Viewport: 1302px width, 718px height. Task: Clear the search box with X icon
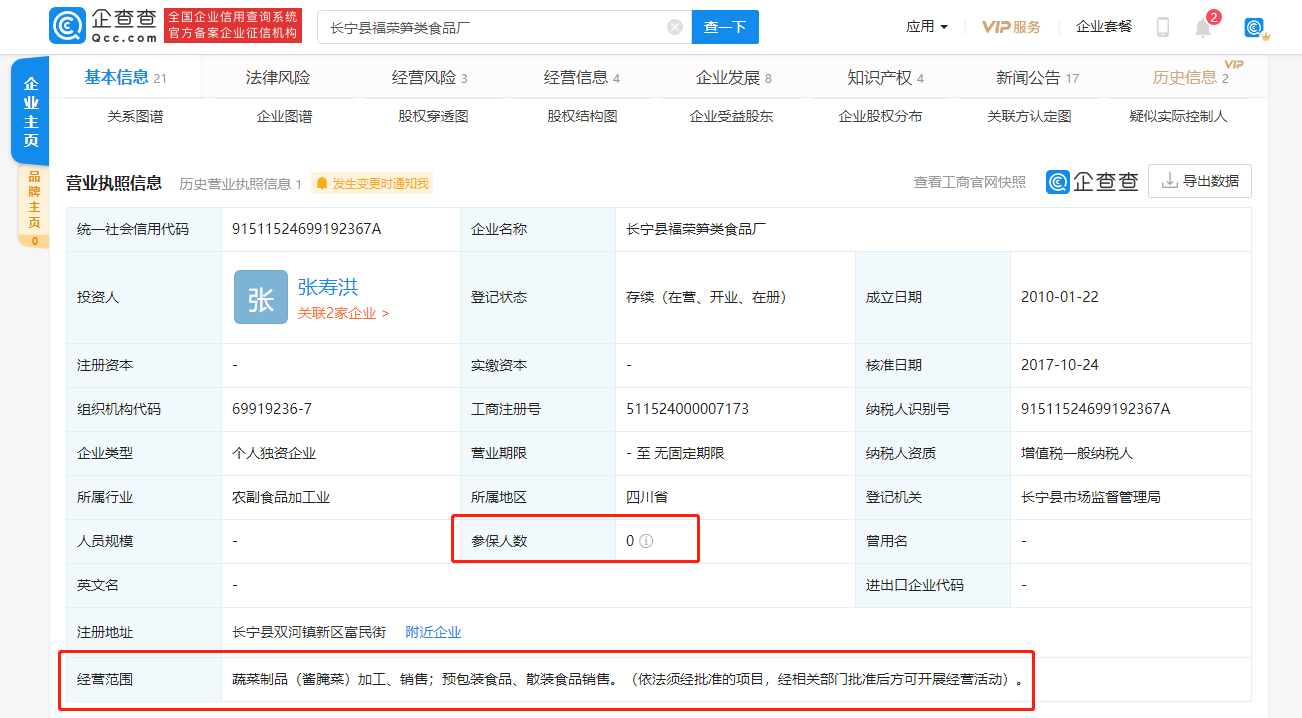tap(675, 27)
